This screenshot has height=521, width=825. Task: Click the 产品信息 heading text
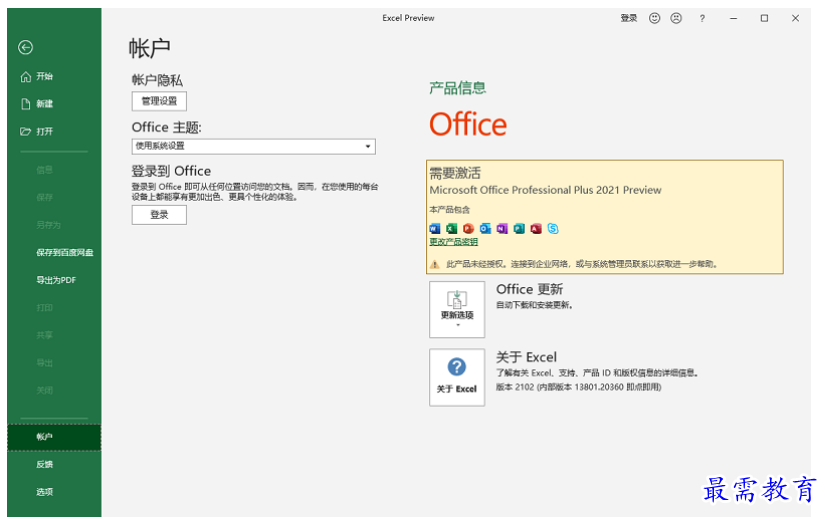457,88
